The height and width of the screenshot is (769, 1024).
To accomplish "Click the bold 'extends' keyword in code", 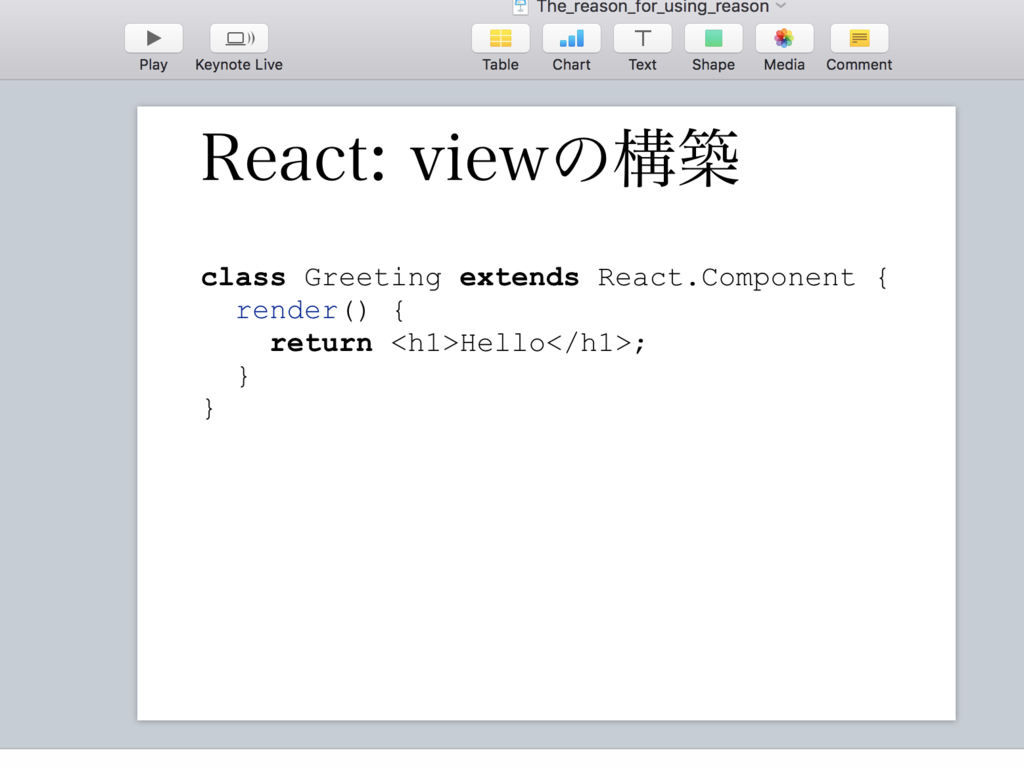I will pos(519,277).
